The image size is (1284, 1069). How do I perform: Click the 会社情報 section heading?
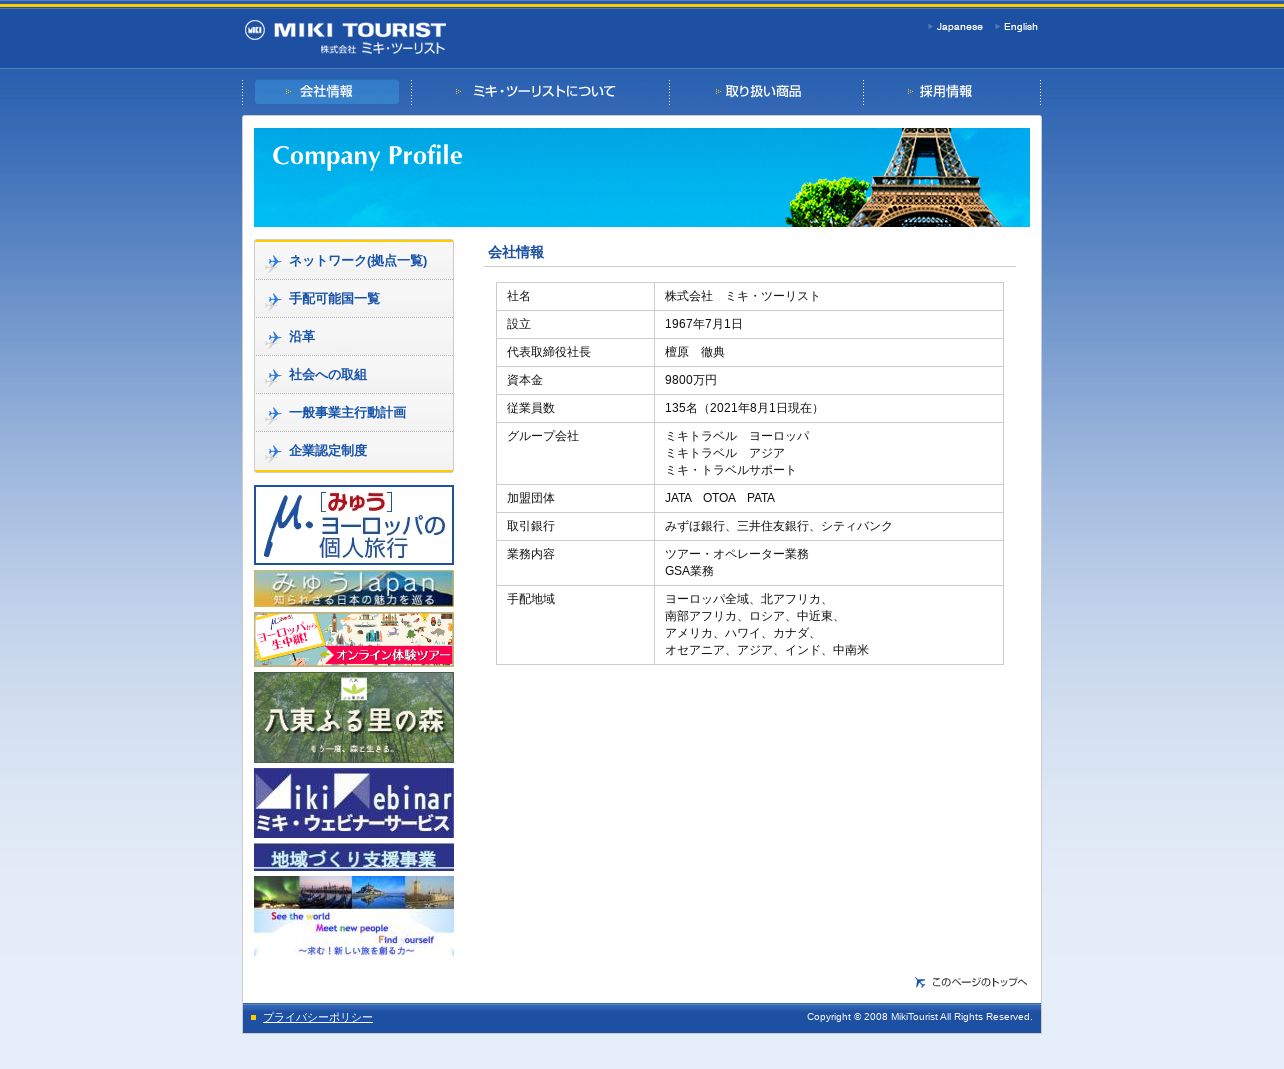click(516, 253)
